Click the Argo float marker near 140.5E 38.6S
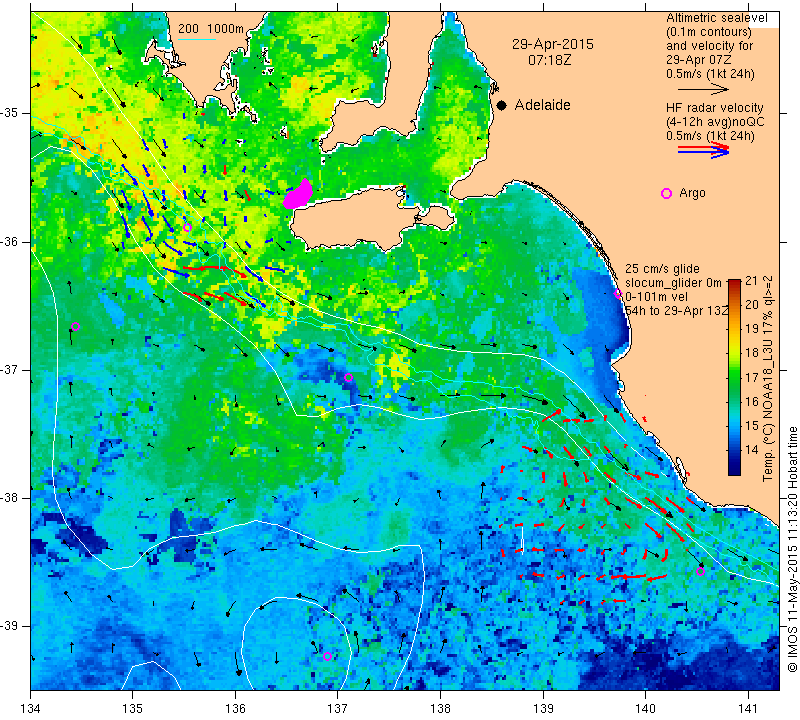 point(701,572)
